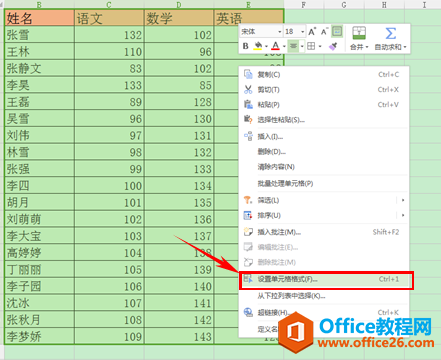Expand the alignment dropdown arrow
Viewport: 441px width, 360px height.
[302, 46]
